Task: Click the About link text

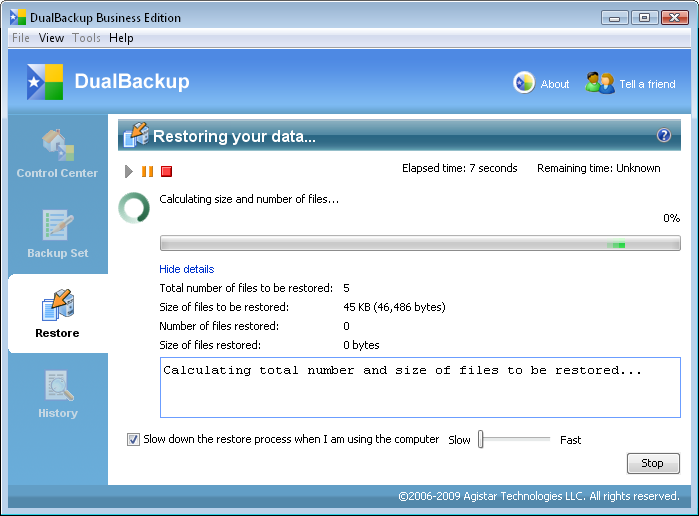Action: [x=555, y=84]
